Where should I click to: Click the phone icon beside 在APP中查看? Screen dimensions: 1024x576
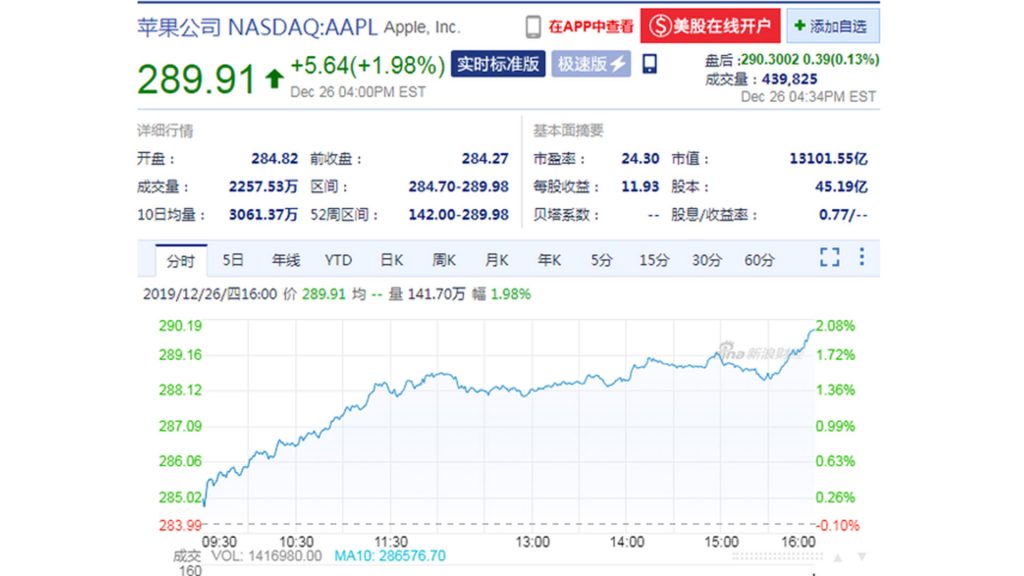pyautogui.click(x=533, y=27)
